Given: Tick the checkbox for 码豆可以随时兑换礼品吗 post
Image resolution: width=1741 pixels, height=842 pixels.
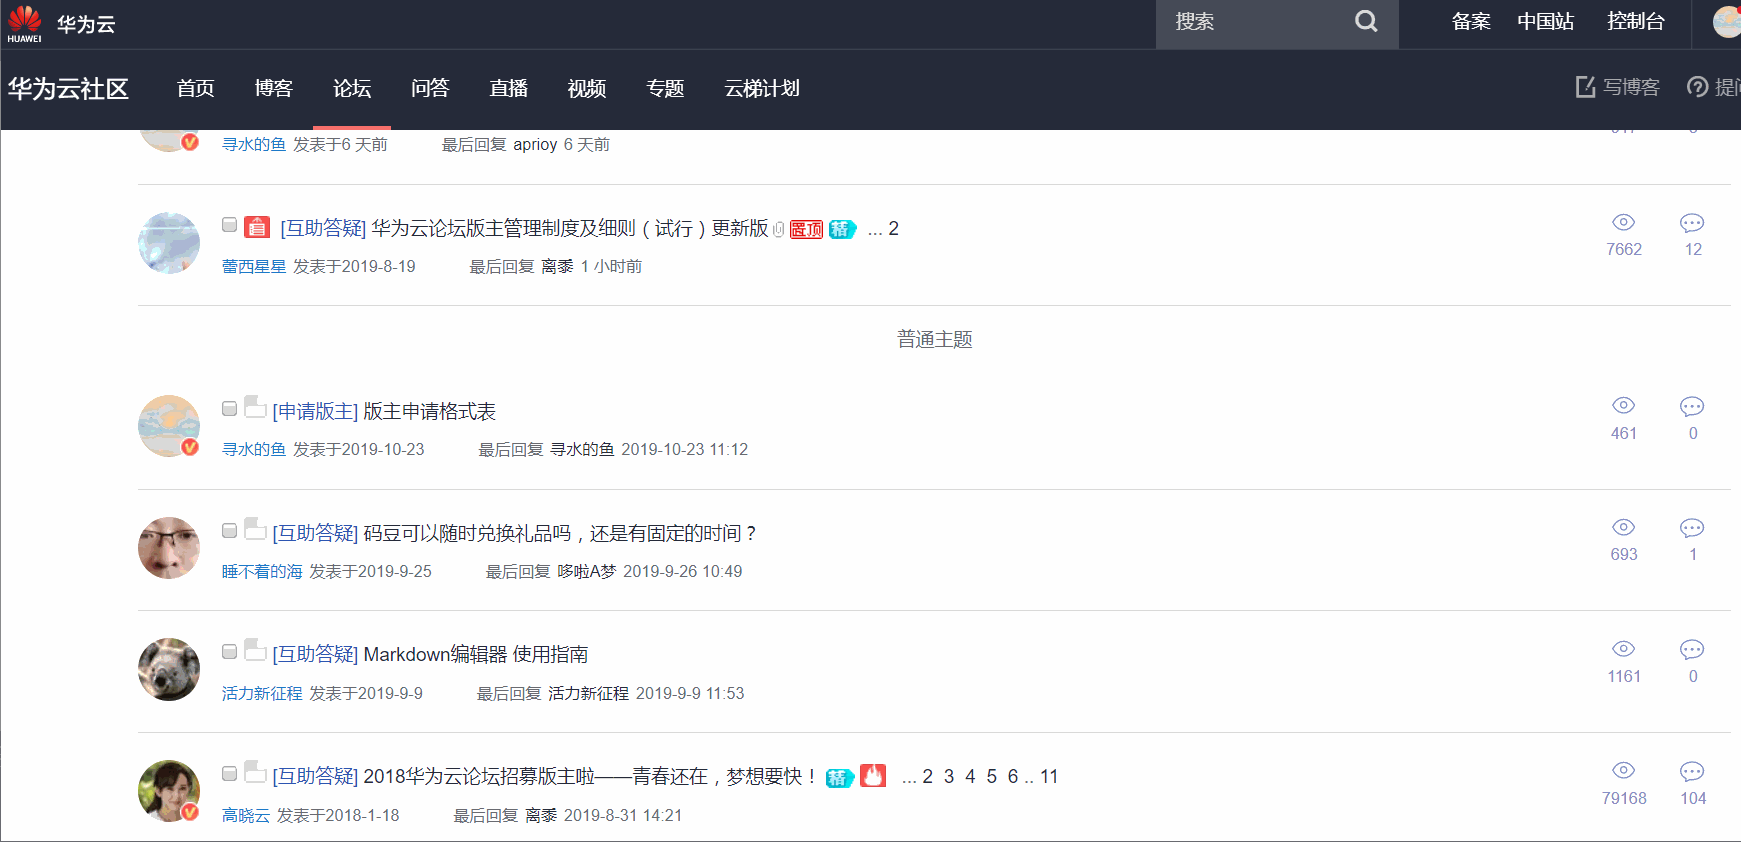Looking at the screenshot, I should tap(230, 530).
